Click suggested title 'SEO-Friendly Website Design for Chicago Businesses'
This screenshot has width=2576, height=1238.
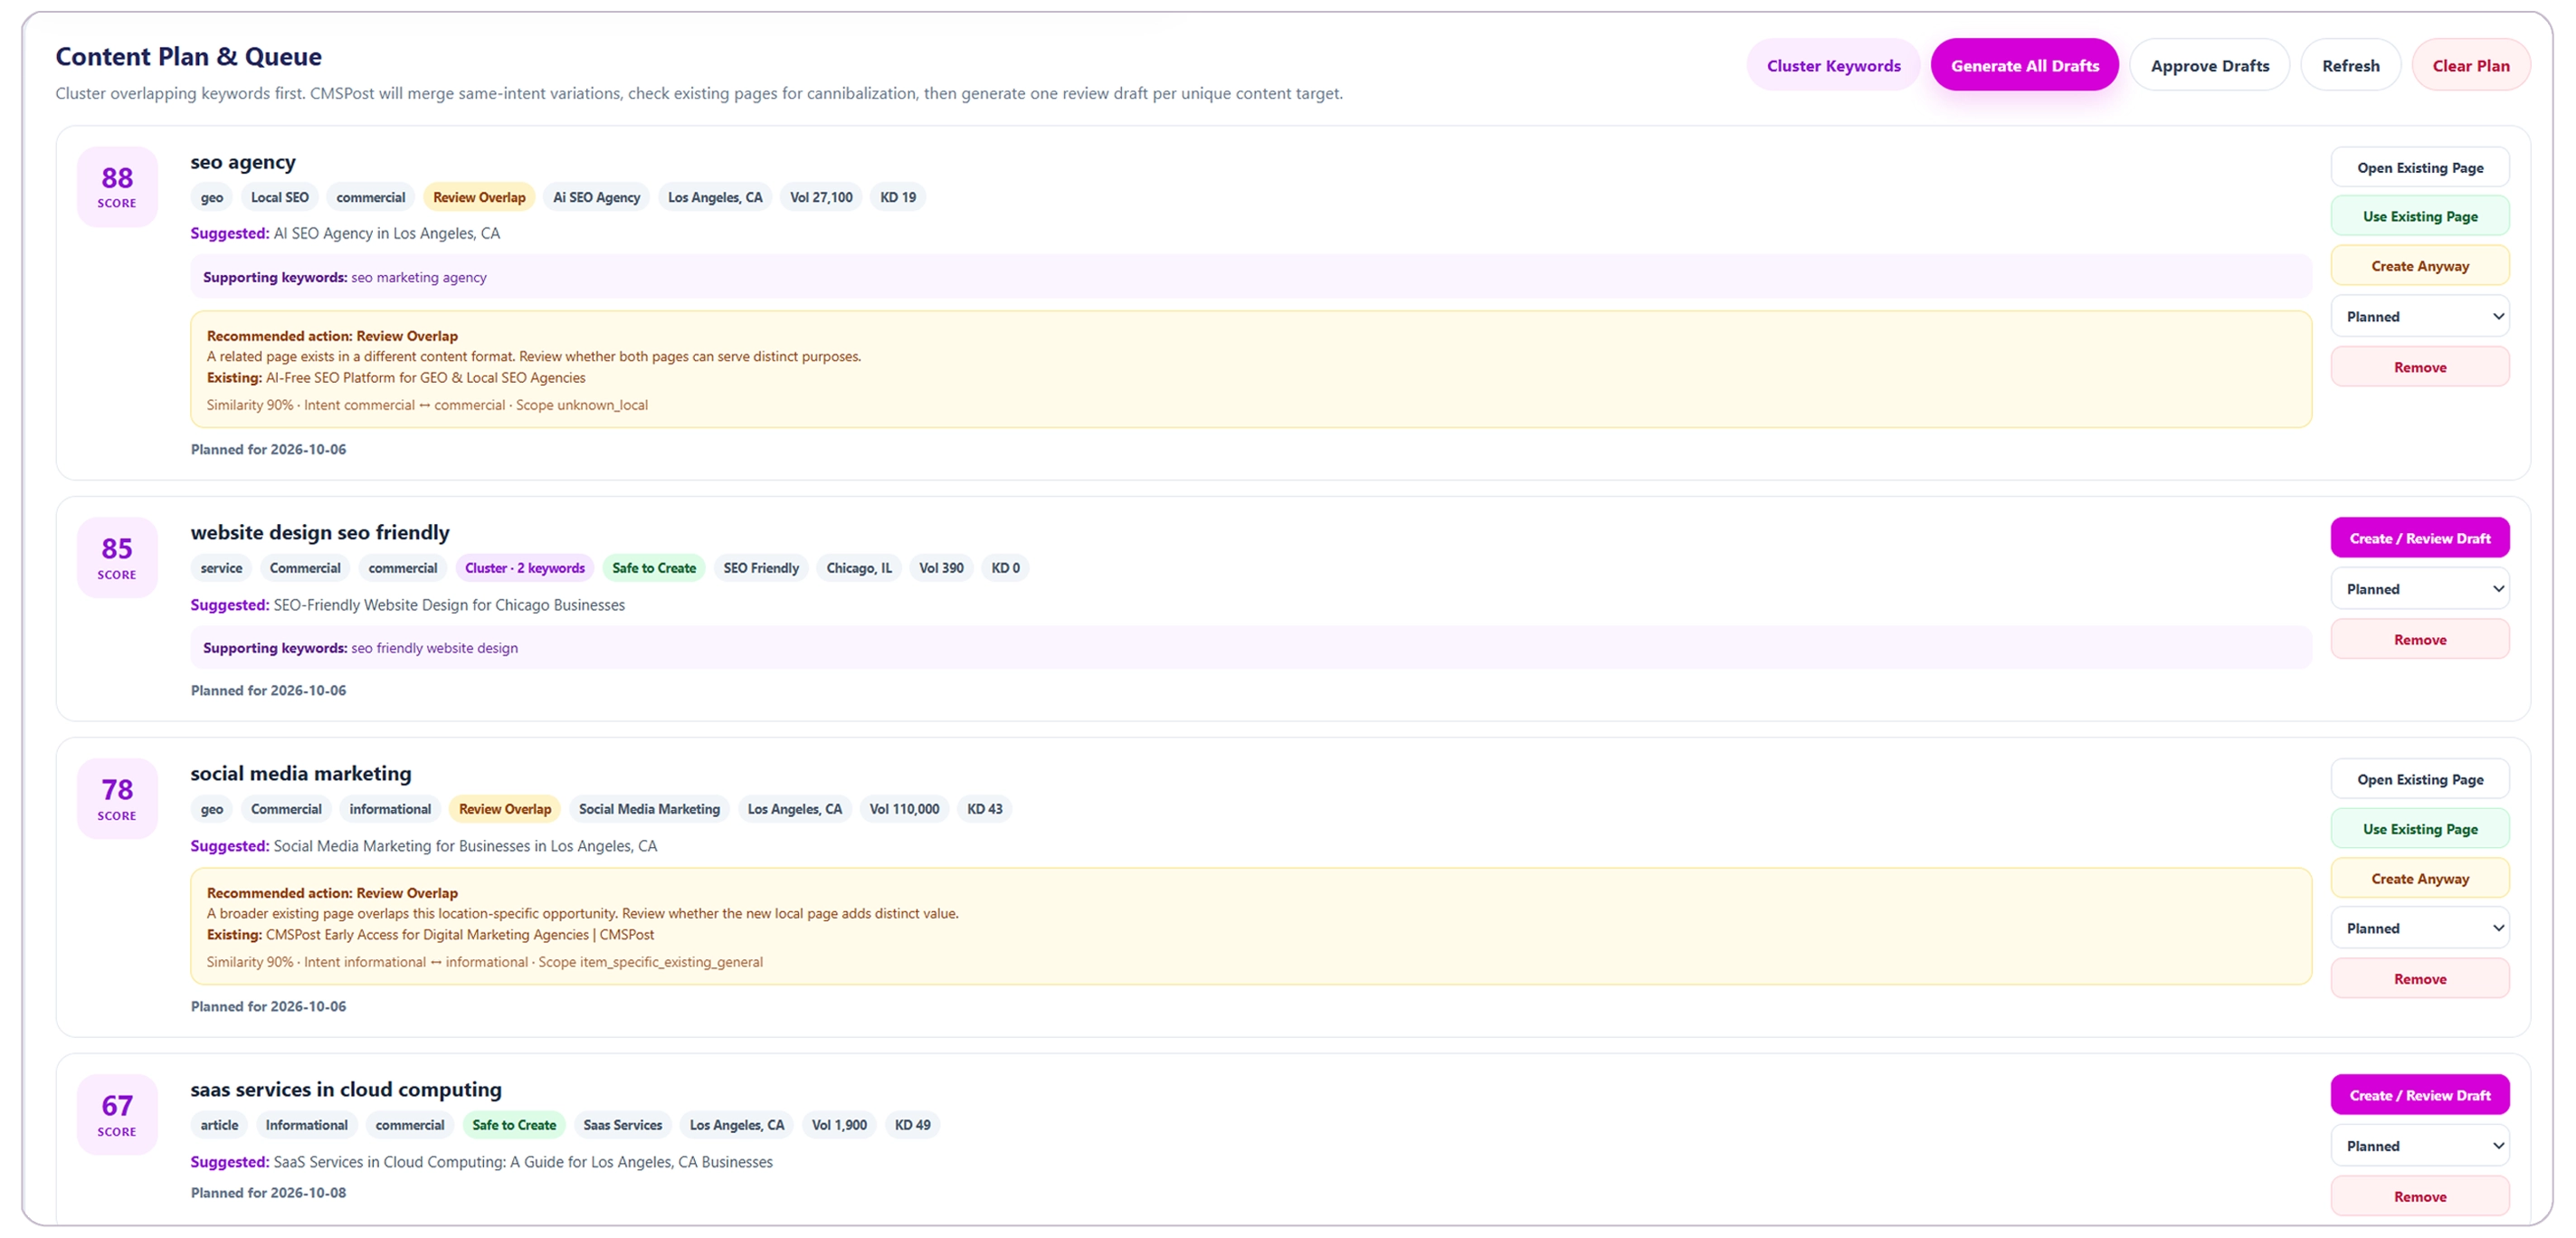449,605
